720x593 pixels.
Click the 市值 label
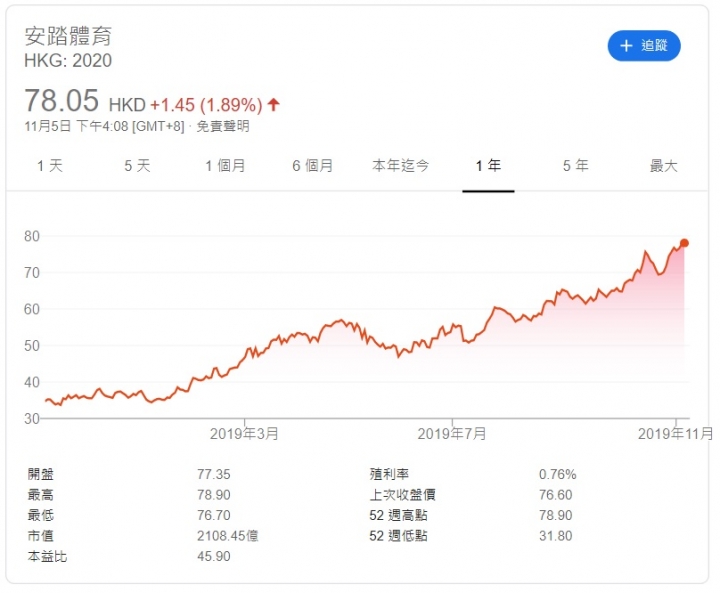(41, 536)
